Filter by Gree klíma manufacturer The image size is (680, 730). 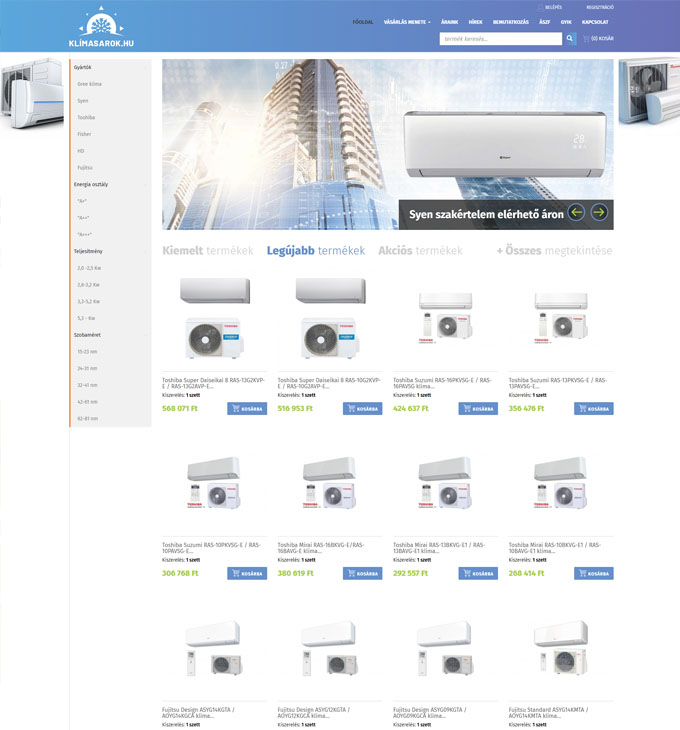pyautogui.click(x=89, y=84)
